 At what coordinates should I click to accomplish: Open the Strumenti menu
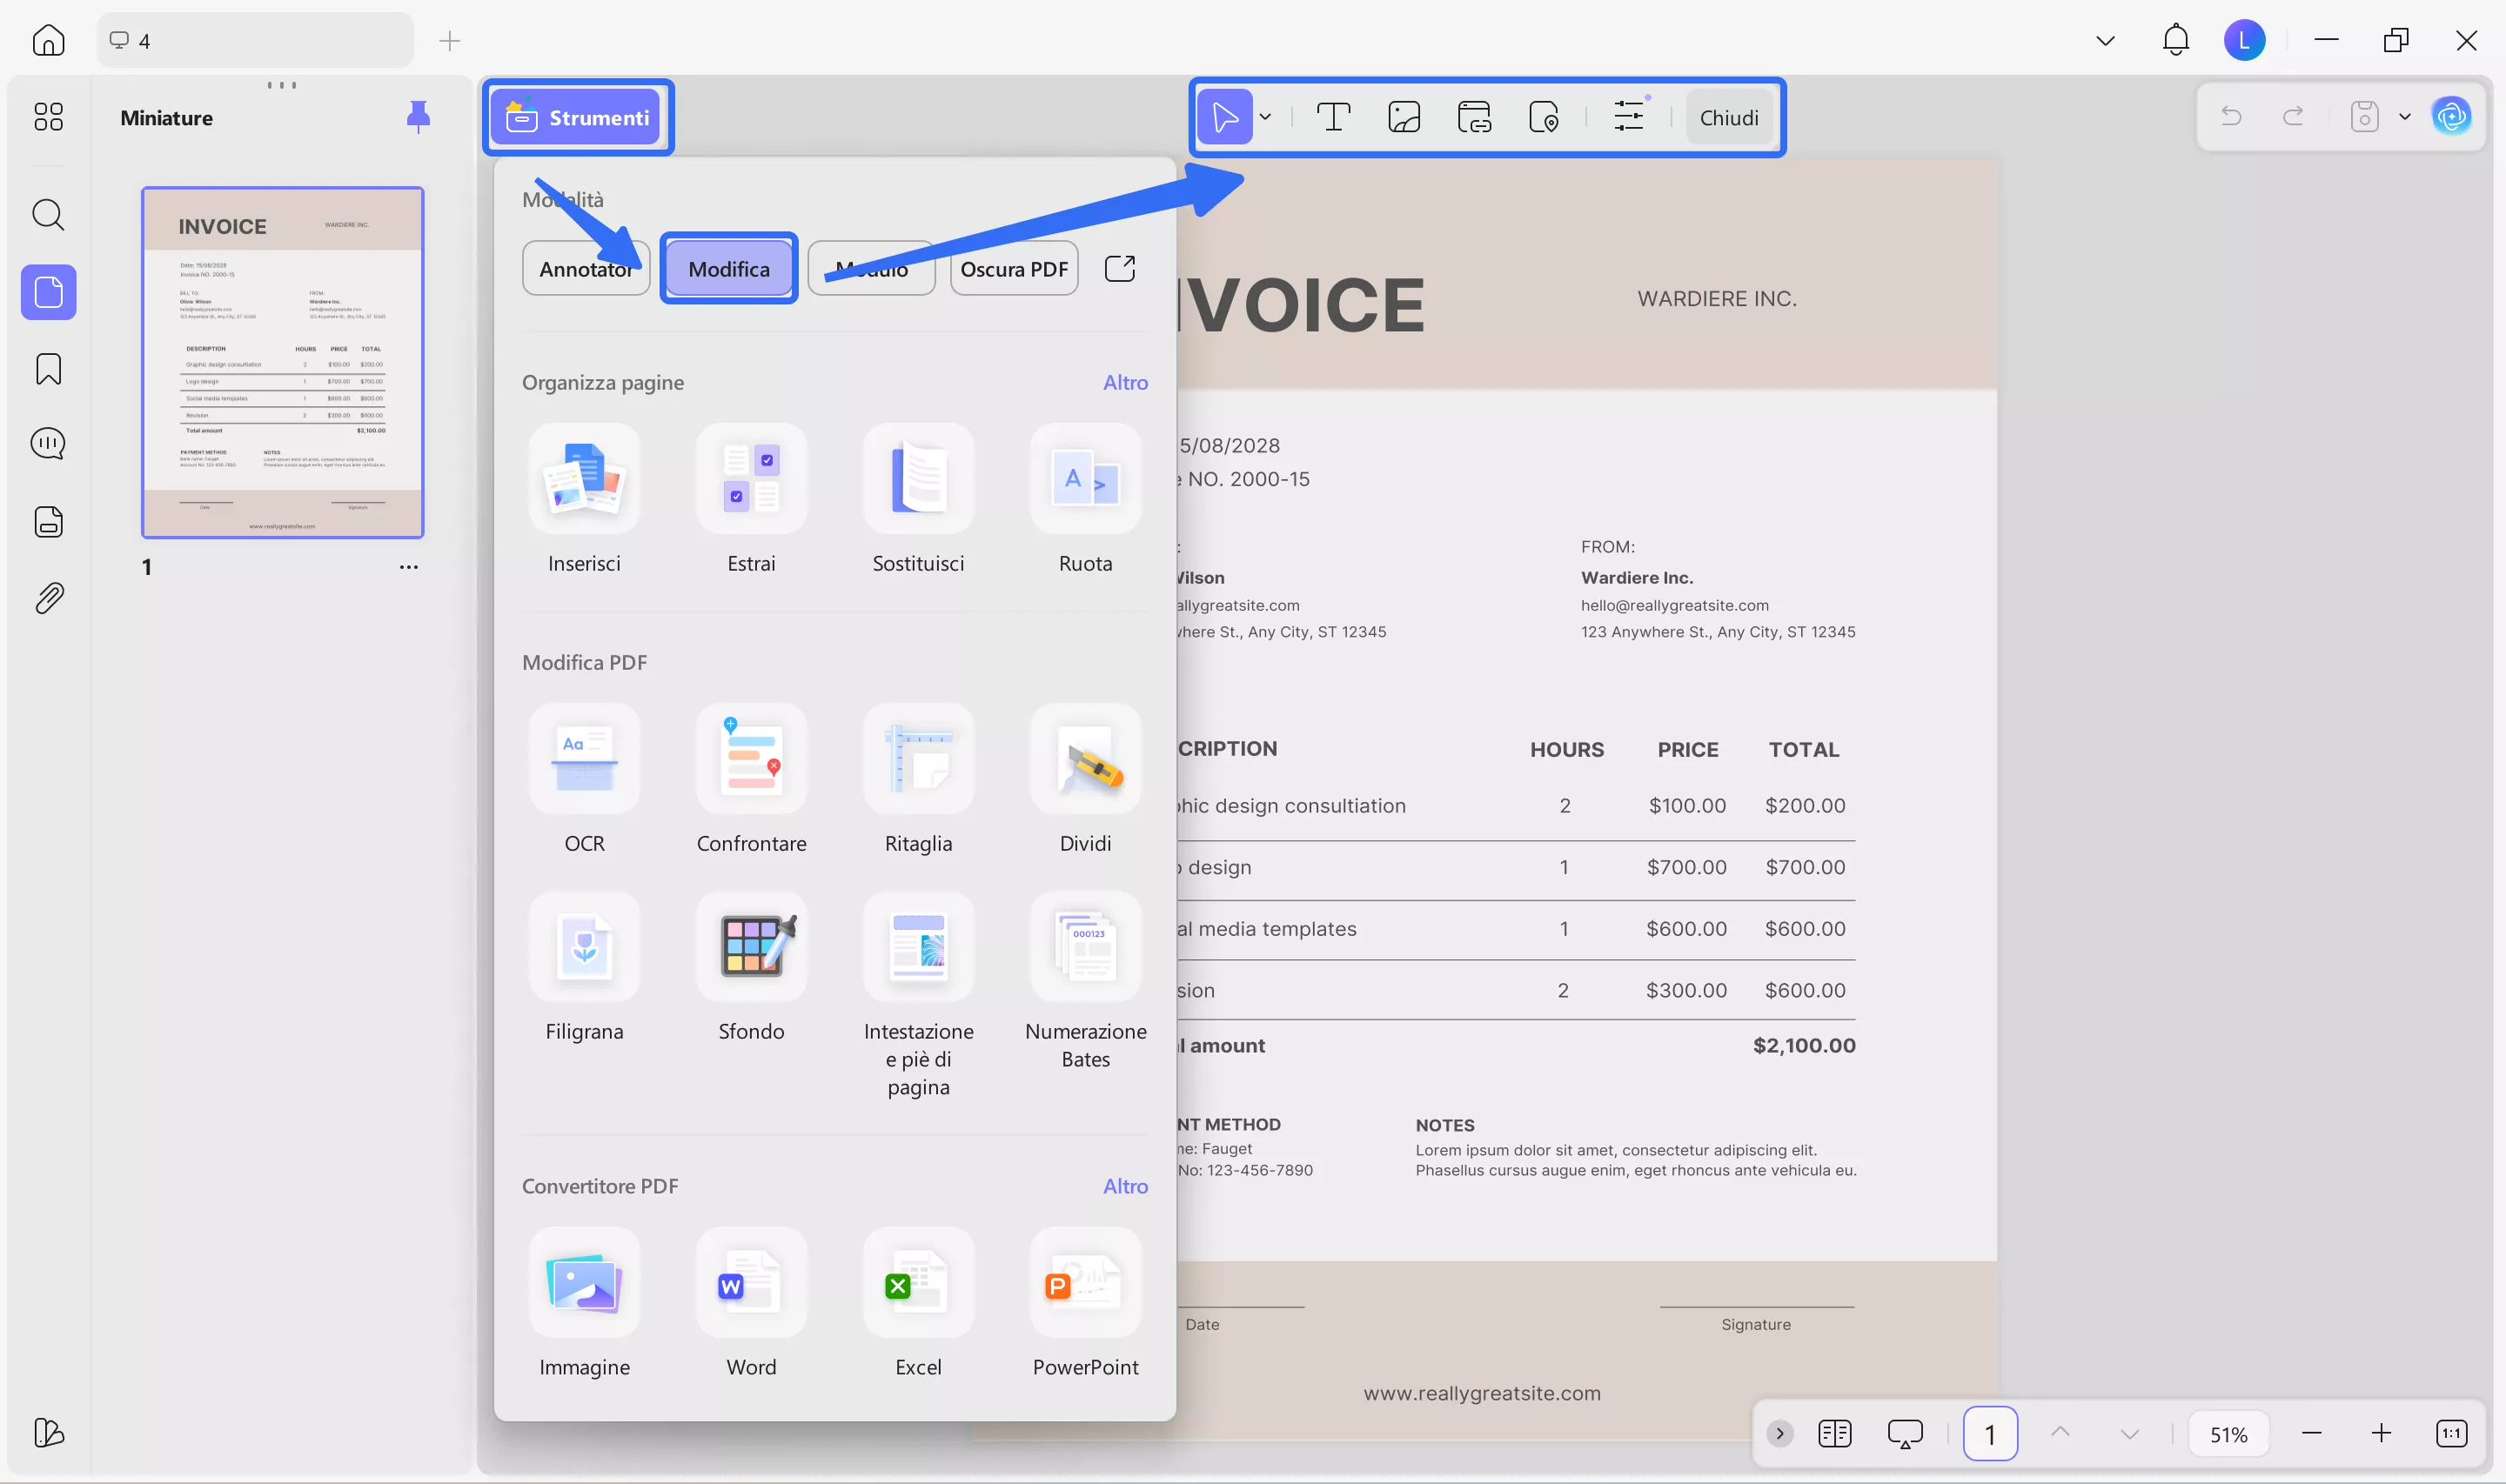click(578, 116)
